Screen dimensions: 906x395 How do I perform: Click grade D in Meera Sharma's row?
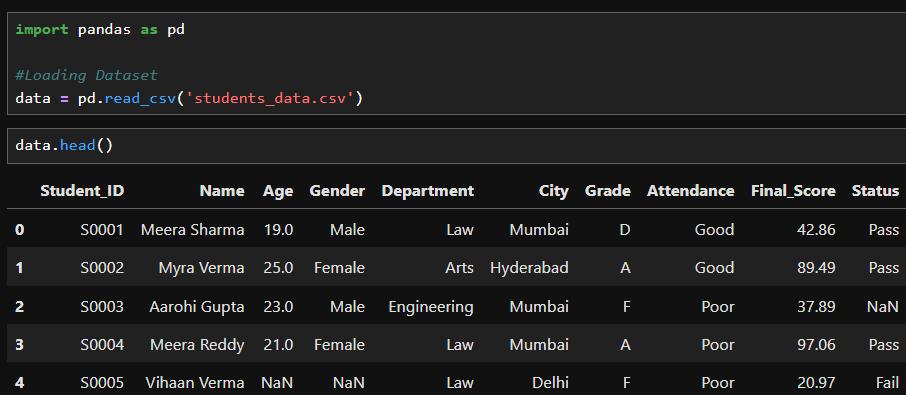(625, 230)
